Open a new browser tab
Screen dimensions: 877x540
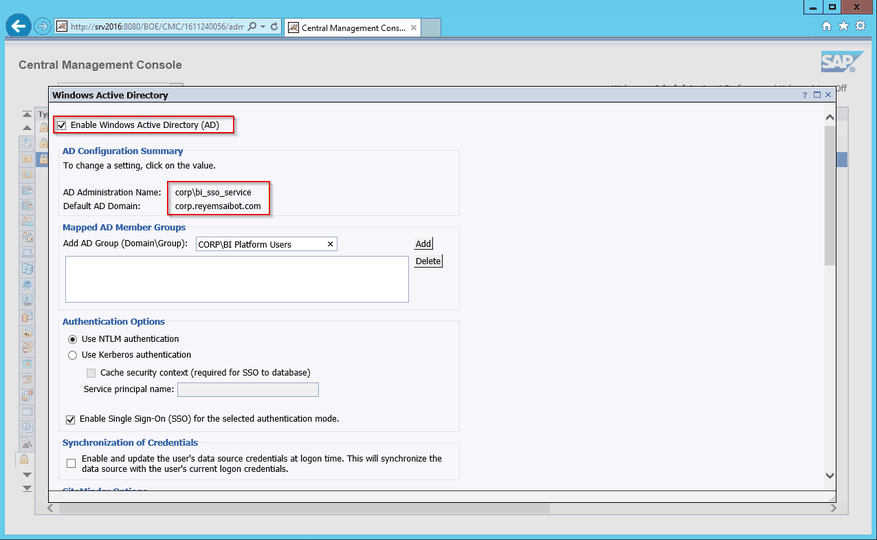(x=431, y=27)
